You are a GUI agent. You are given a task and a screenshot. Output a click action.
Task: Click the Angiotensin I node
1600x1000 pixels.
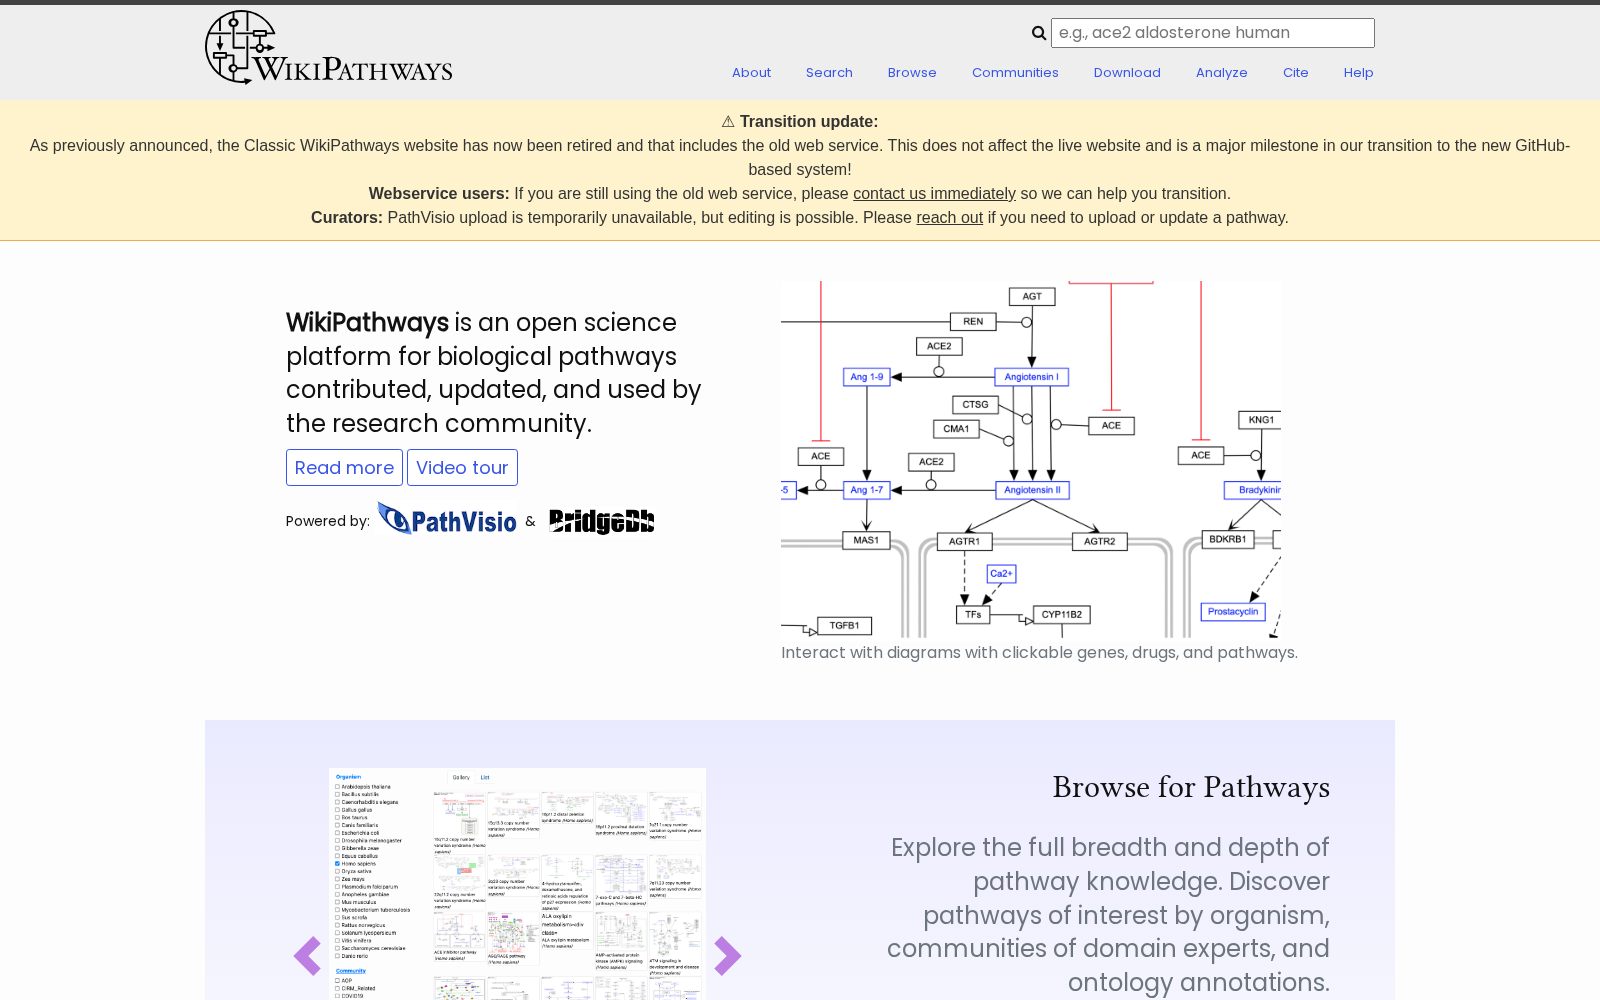[1031, 377]
